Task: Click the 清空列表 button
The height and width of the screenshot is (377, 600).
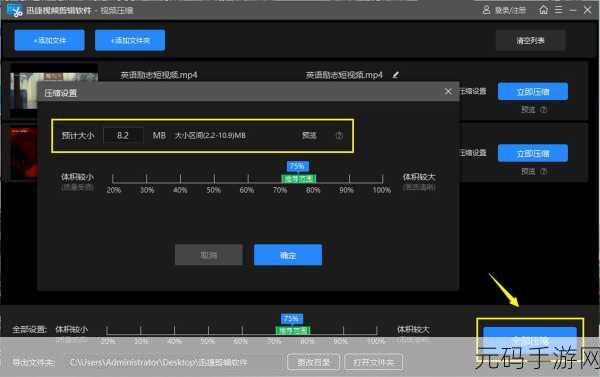Action: (x=530, y=41)
